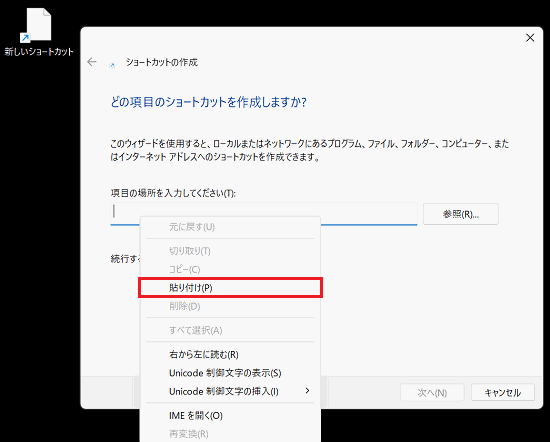Choose 削除(D) in the context menu
Screen dimensions: 550x442
(x=230, y=306)
